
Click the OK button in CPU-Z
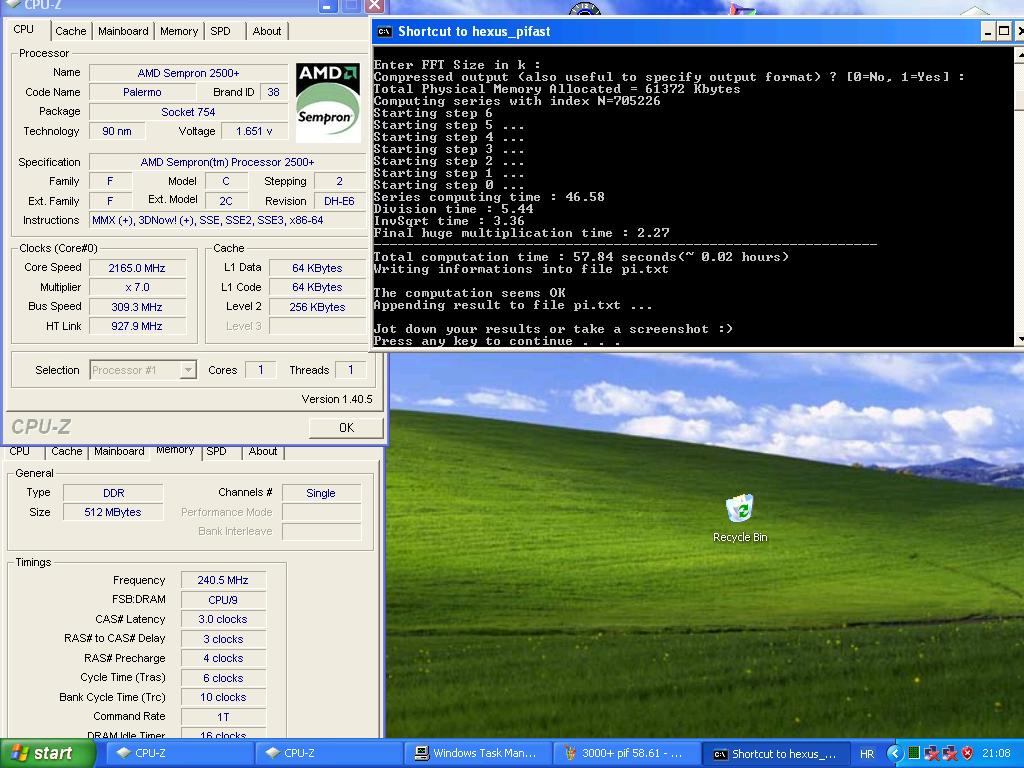(x=346, y=428)
